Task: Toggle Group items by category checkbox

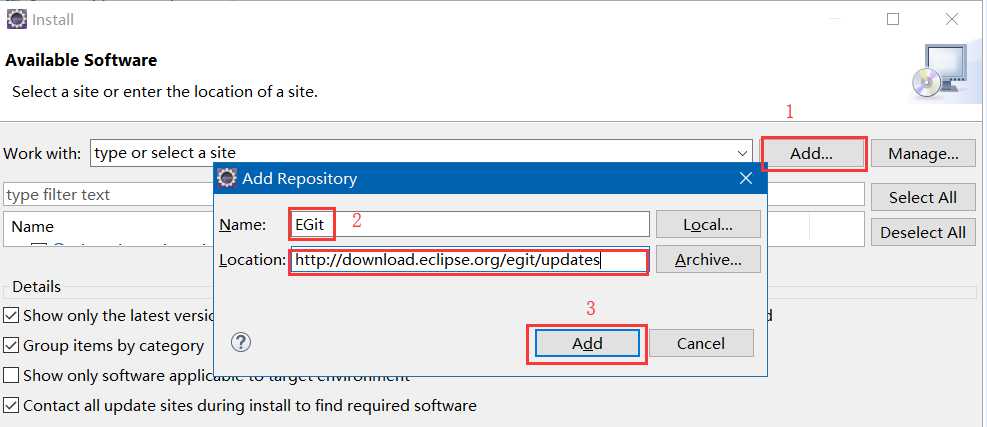Action: (11, 345)
